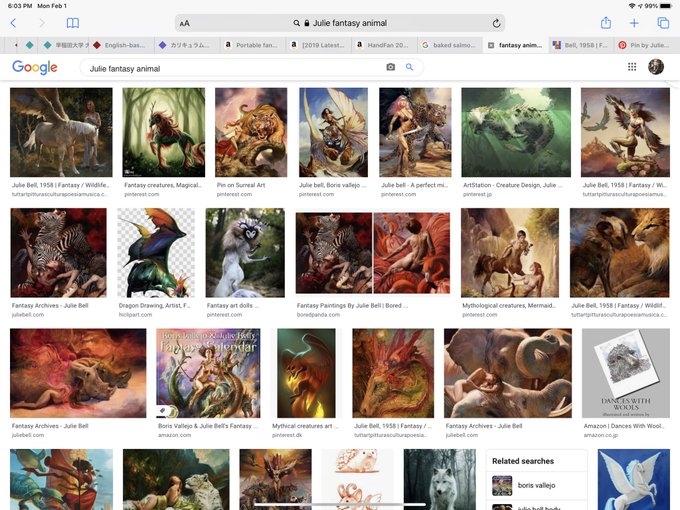Click 'Amazon | Dances With Wool..' caption
This screenshot has width=680, height=510.
tap(624, 426)
